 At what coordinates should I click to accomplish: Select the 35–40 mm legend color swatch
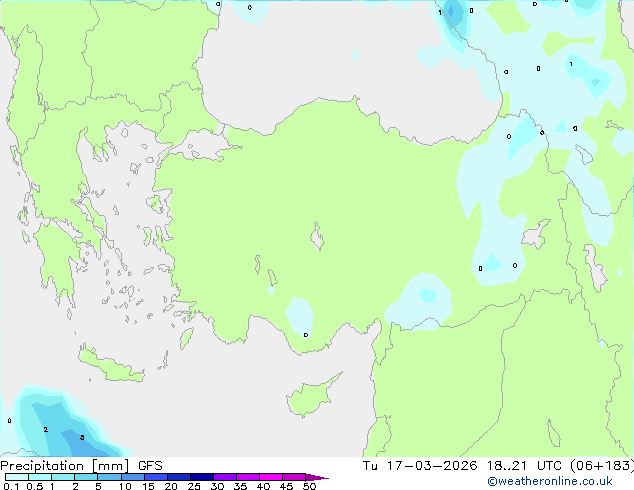248,477
